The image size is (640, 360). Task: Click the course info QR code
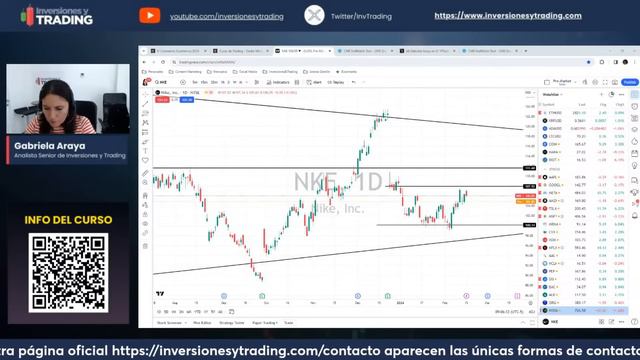[68, 273]
